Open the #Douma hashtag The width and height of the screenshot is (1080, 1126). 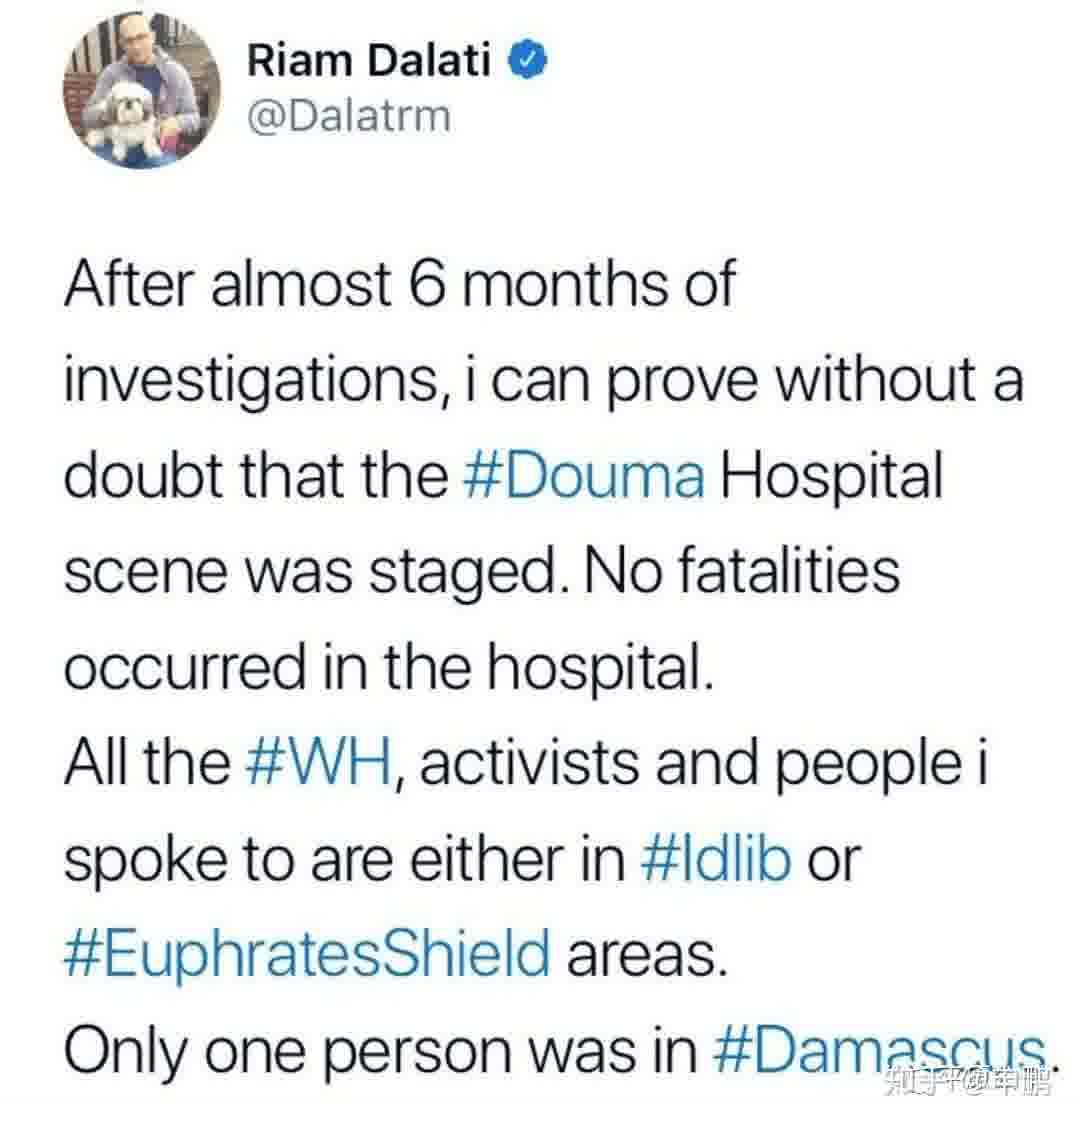(585, 476)
